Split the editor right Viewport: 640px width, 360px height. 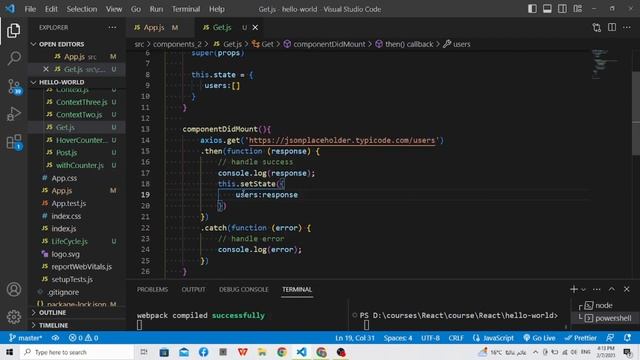click(x=612, y=27)
